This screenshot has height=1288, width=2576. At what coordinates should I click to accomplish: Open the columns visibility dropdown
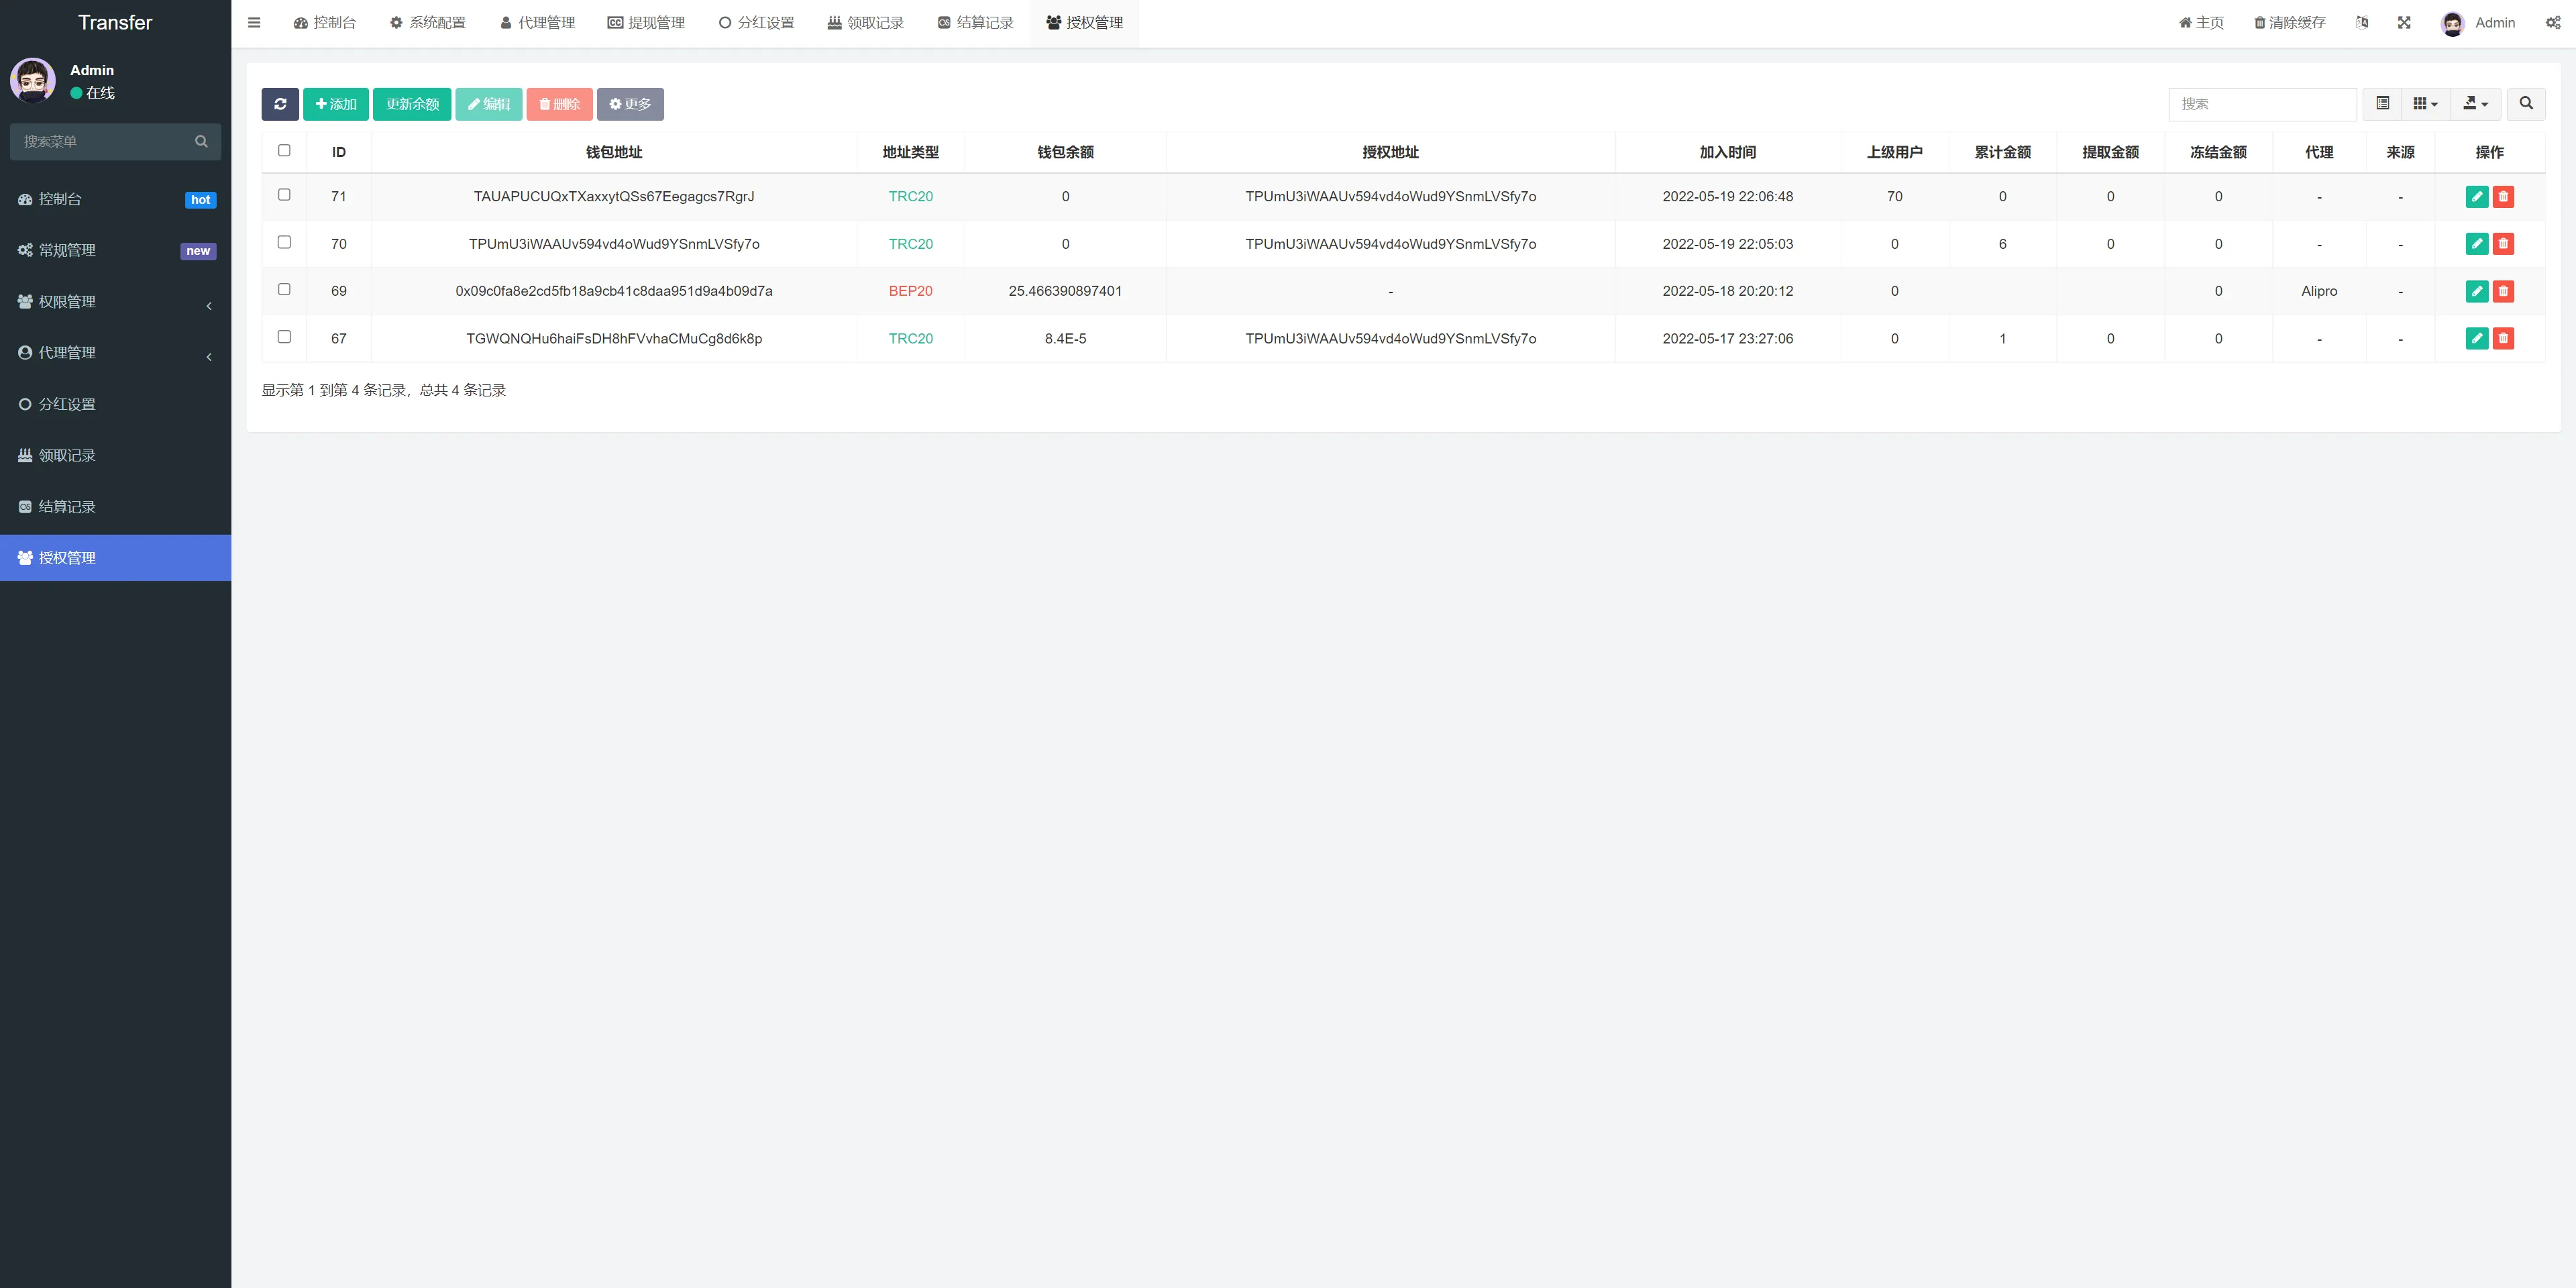click(2425, 104)
